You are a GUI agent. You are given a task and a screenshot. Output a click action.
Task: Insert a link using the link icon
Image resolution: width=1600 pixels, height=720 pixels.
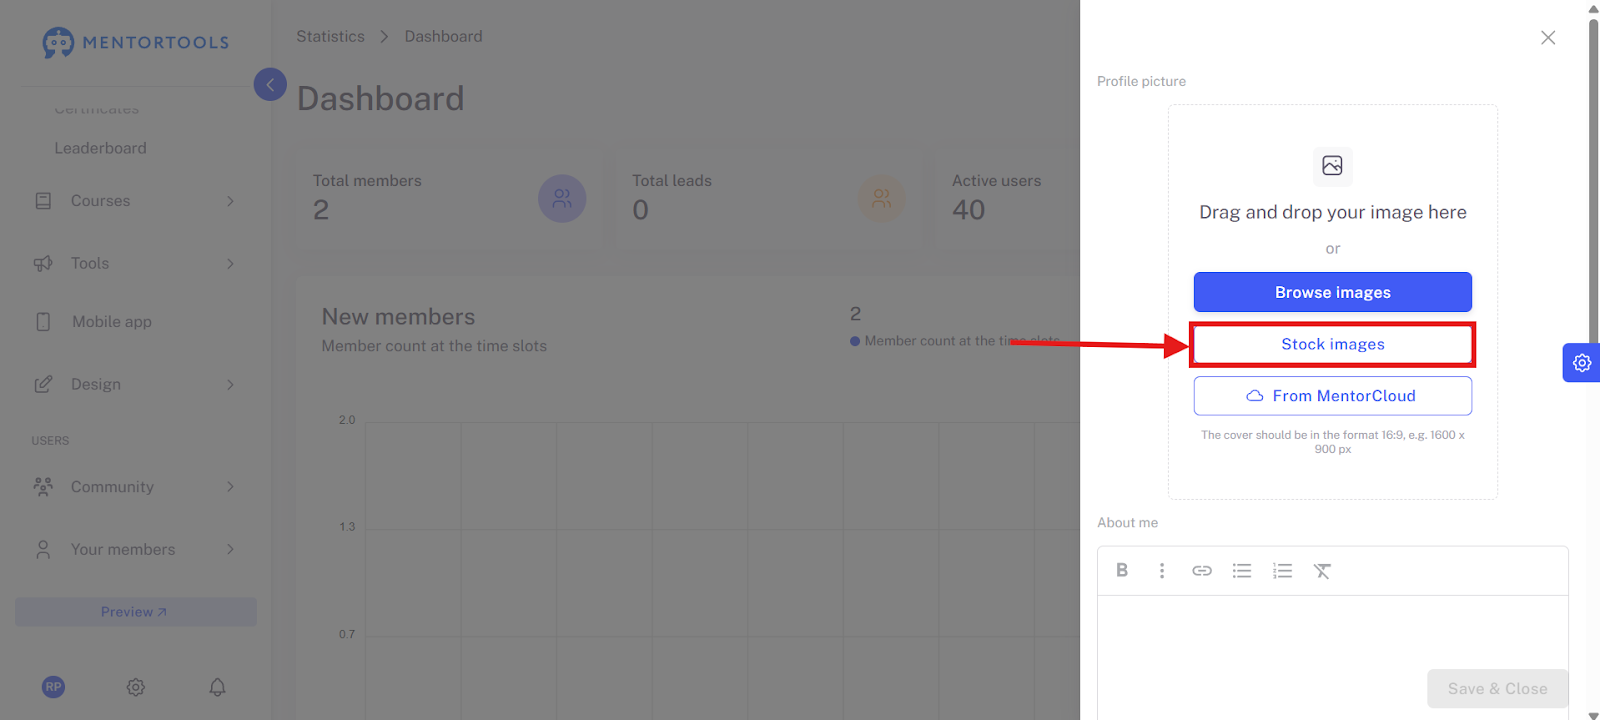[1202, 570]
